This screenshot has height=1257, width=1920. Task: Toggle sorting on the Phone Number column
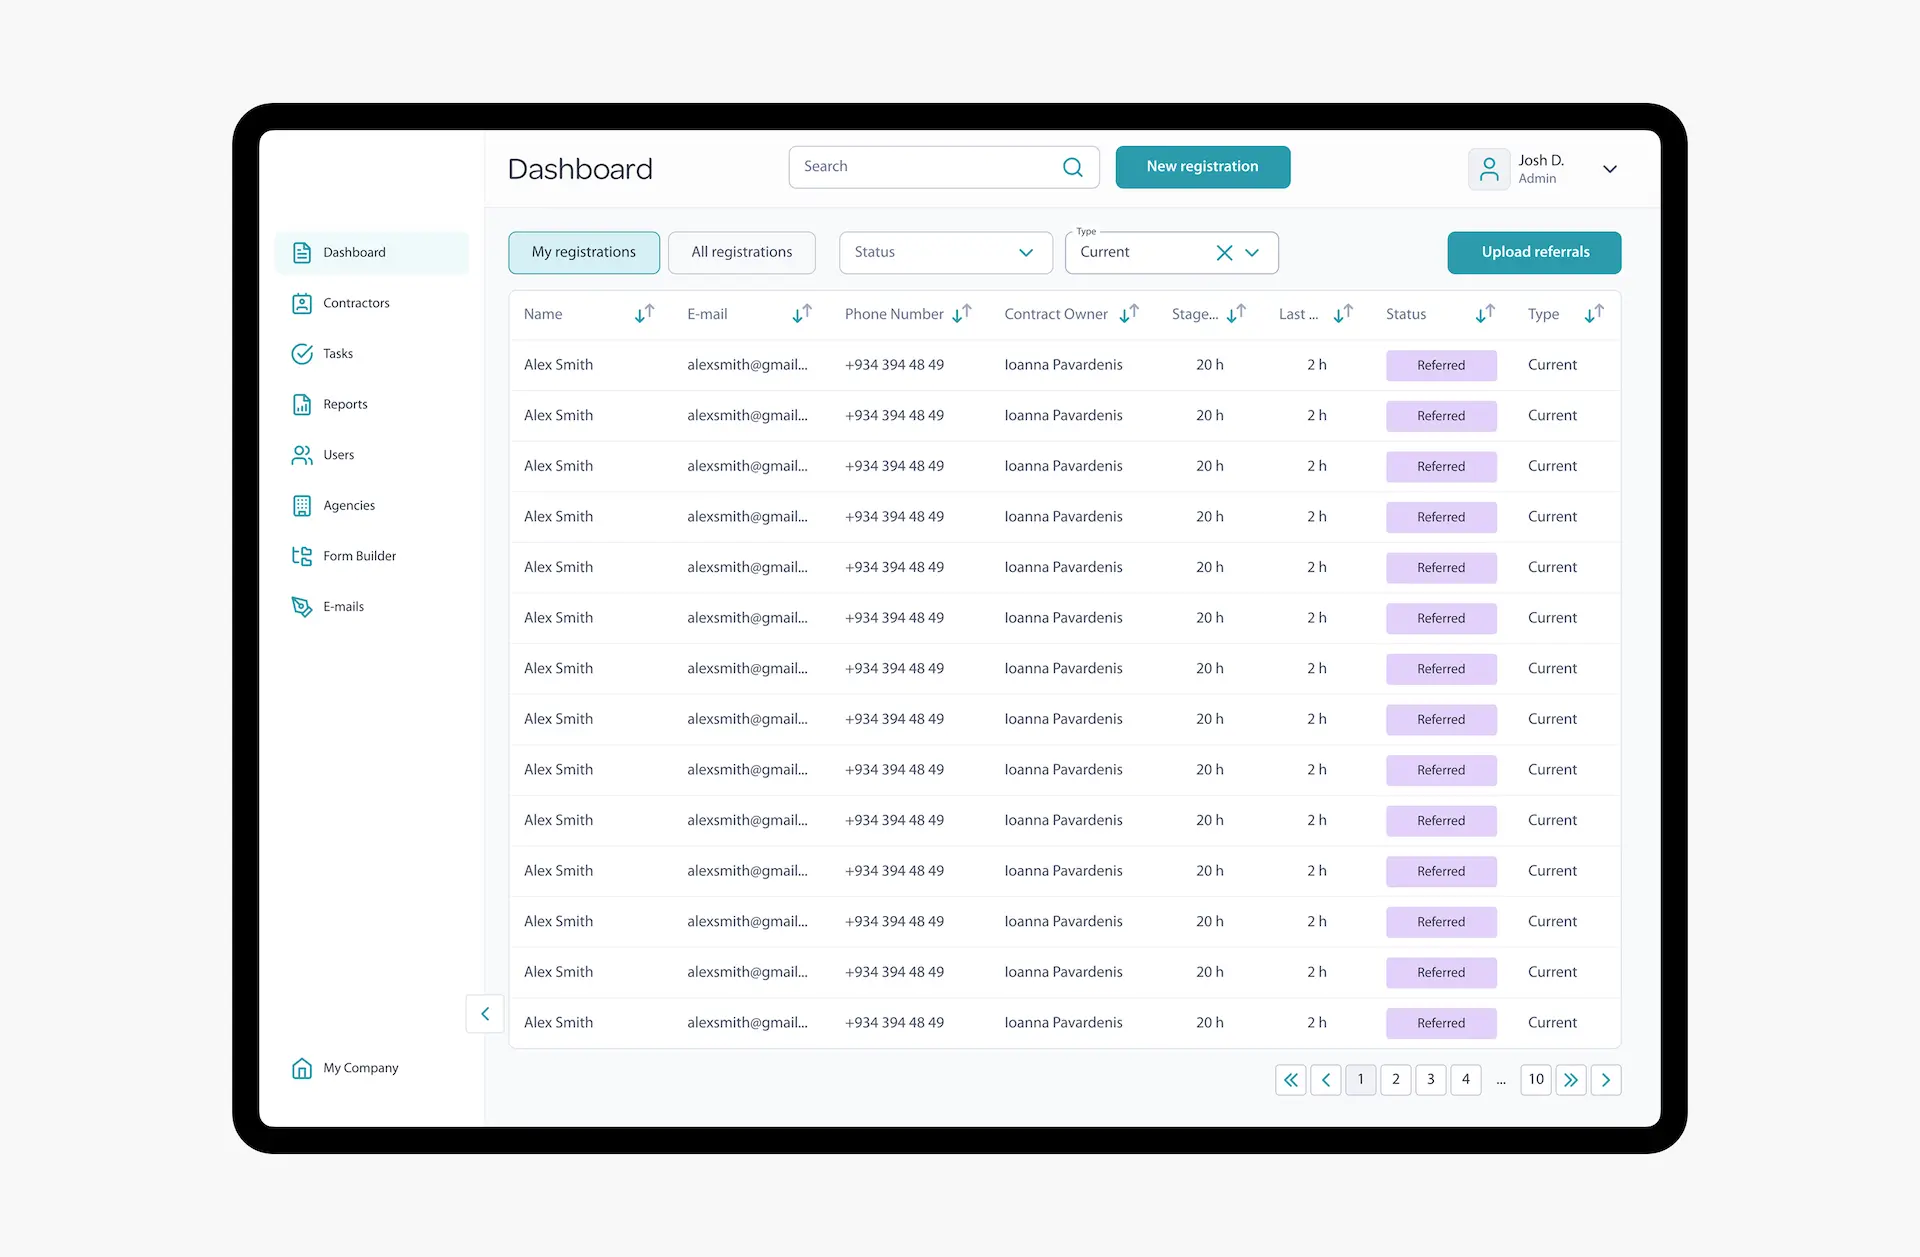tap(963, 313)
